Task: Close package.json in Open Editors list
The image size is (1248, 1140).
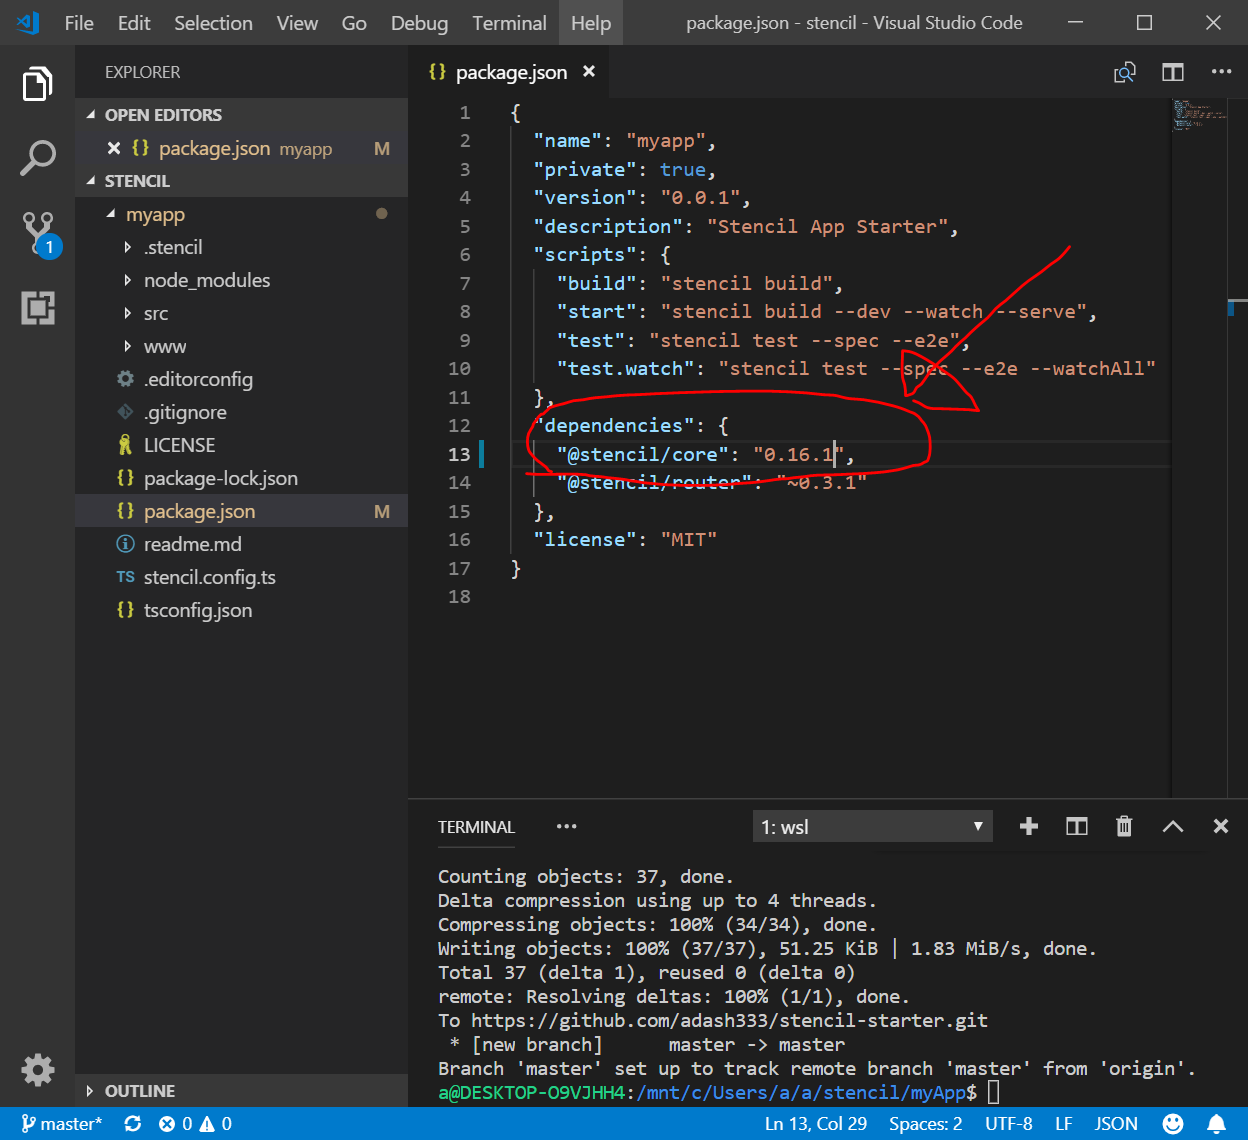Action: tap(113, 148)
